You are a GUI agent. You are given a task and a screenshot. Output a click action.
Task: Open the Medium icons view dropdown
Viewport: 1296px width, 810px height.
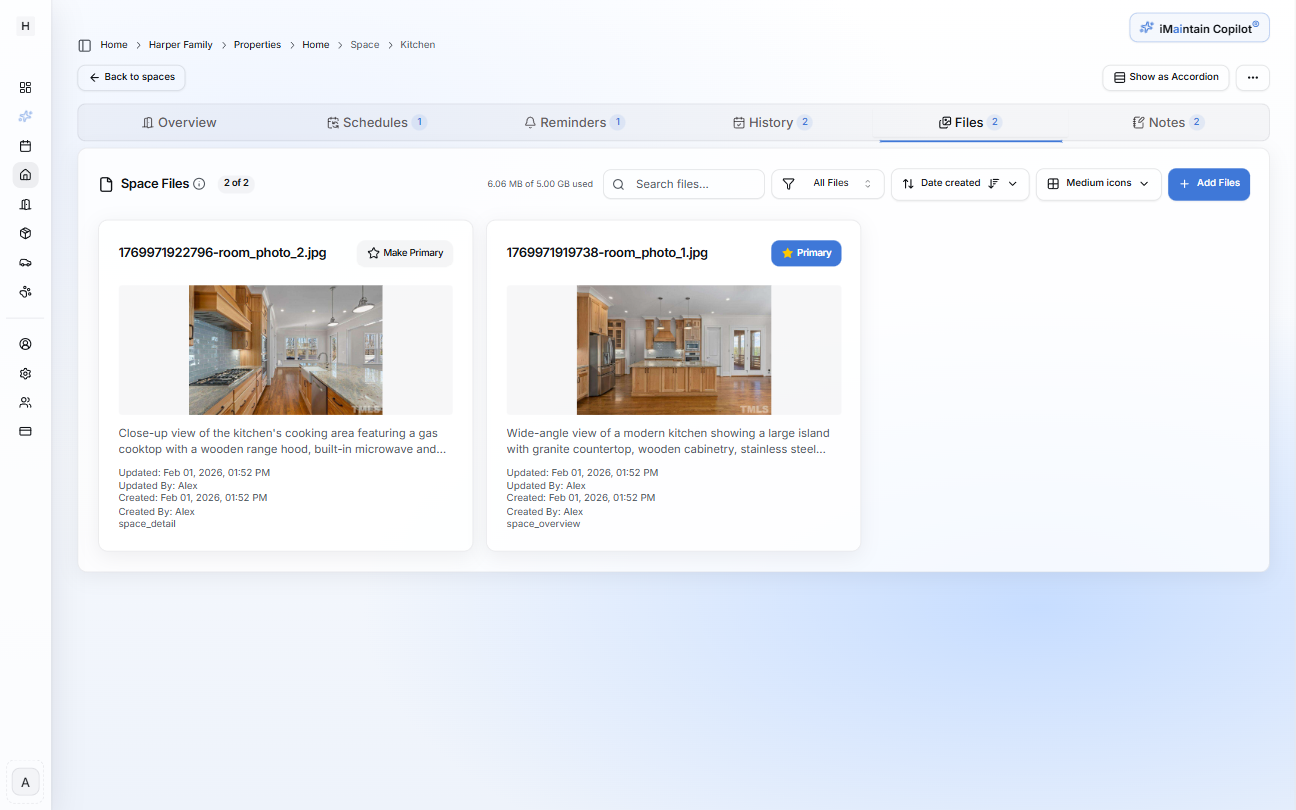(x=1098, y=184)
